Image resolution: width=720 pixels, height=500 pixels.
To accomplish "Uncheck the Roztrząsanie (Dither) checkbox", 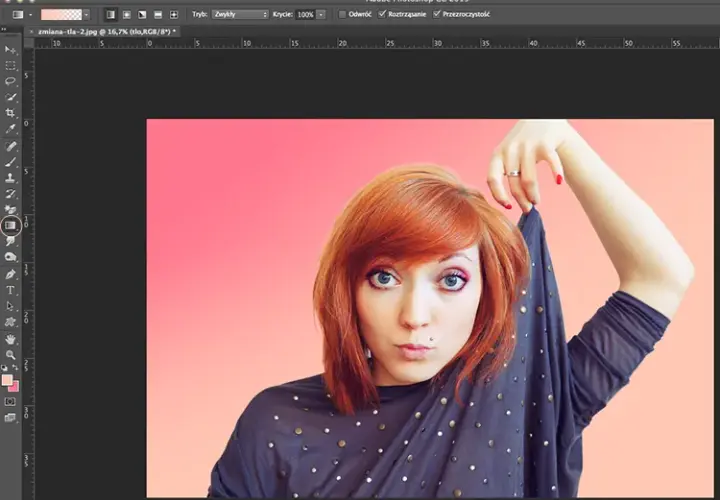I will [382, 14].
